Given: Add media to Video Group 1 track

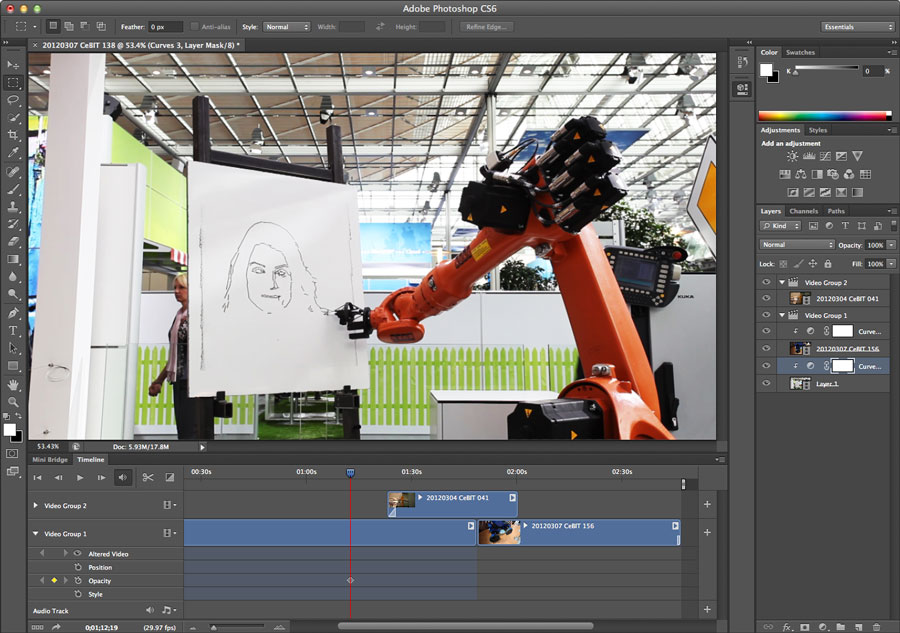Looking at the screenshot, I should (x=707, y=533).
